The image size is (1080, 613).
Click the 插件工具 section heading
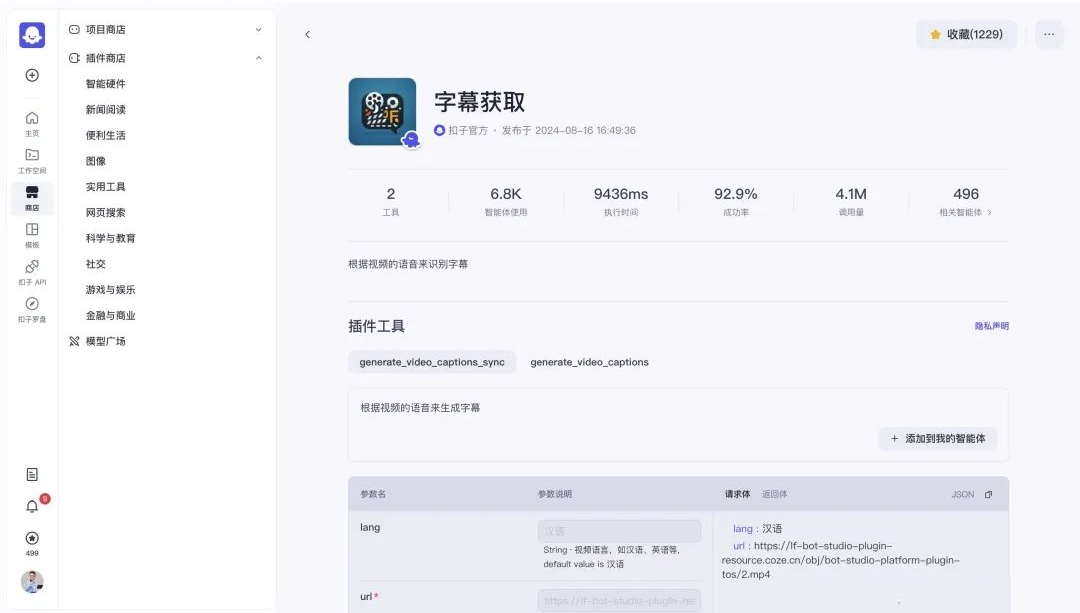tap(376, 326)
